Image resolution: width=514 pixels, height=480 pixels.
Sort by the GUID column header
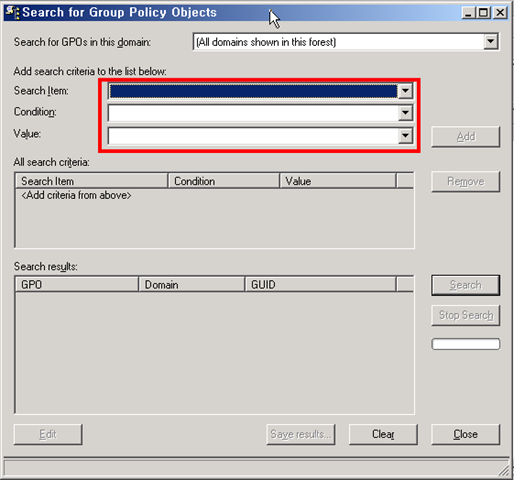point(321,285)
